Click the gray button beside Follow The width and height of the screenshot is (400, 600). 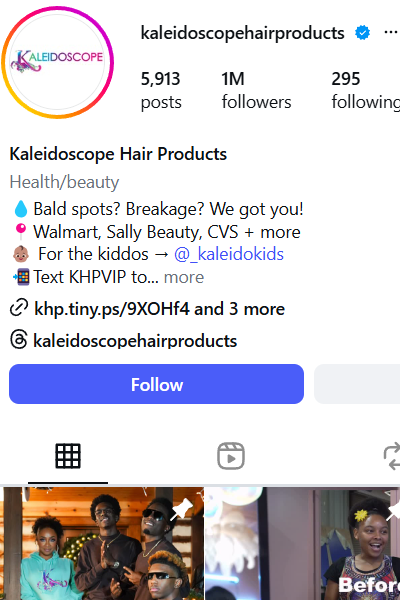click(x=357, y=384)
